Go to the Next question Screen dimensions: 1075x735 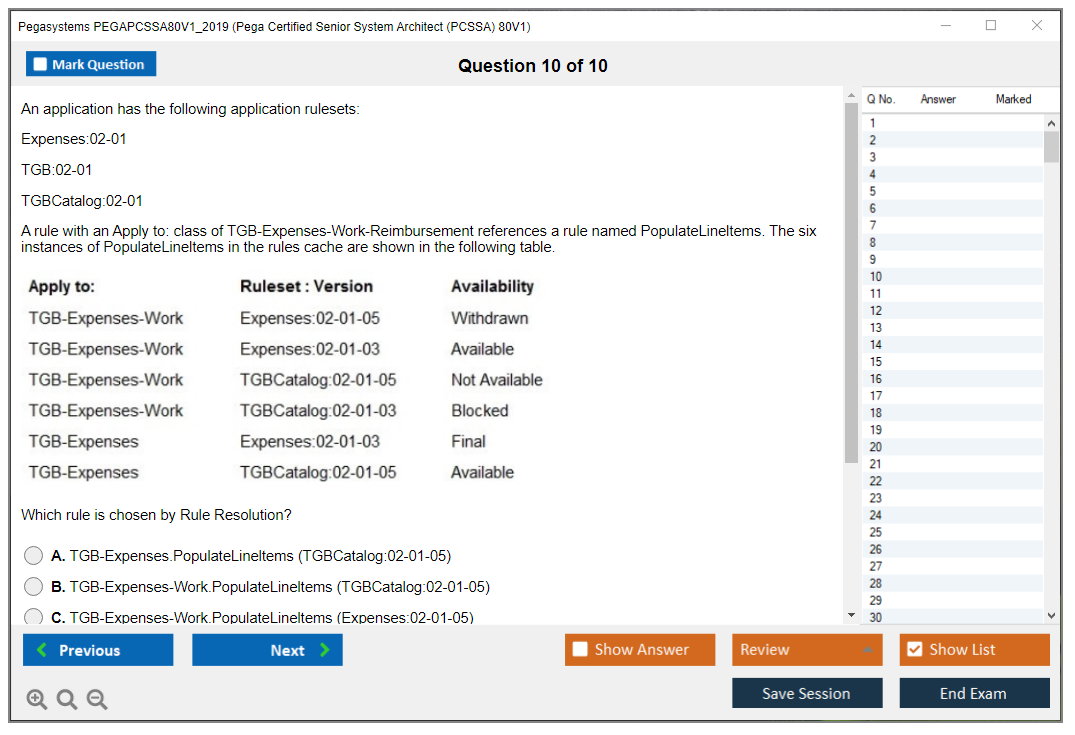tap(267, 650)
